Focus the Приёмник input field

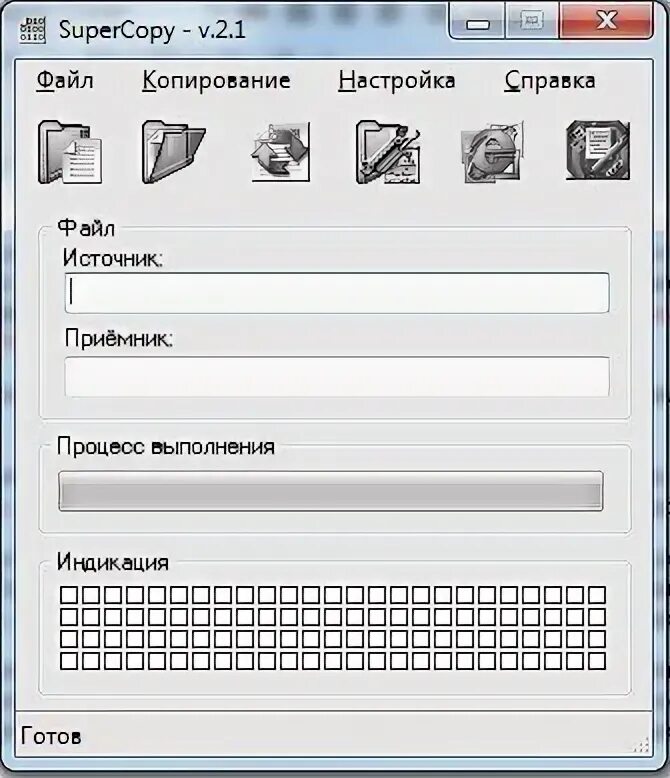click(337, 376)
